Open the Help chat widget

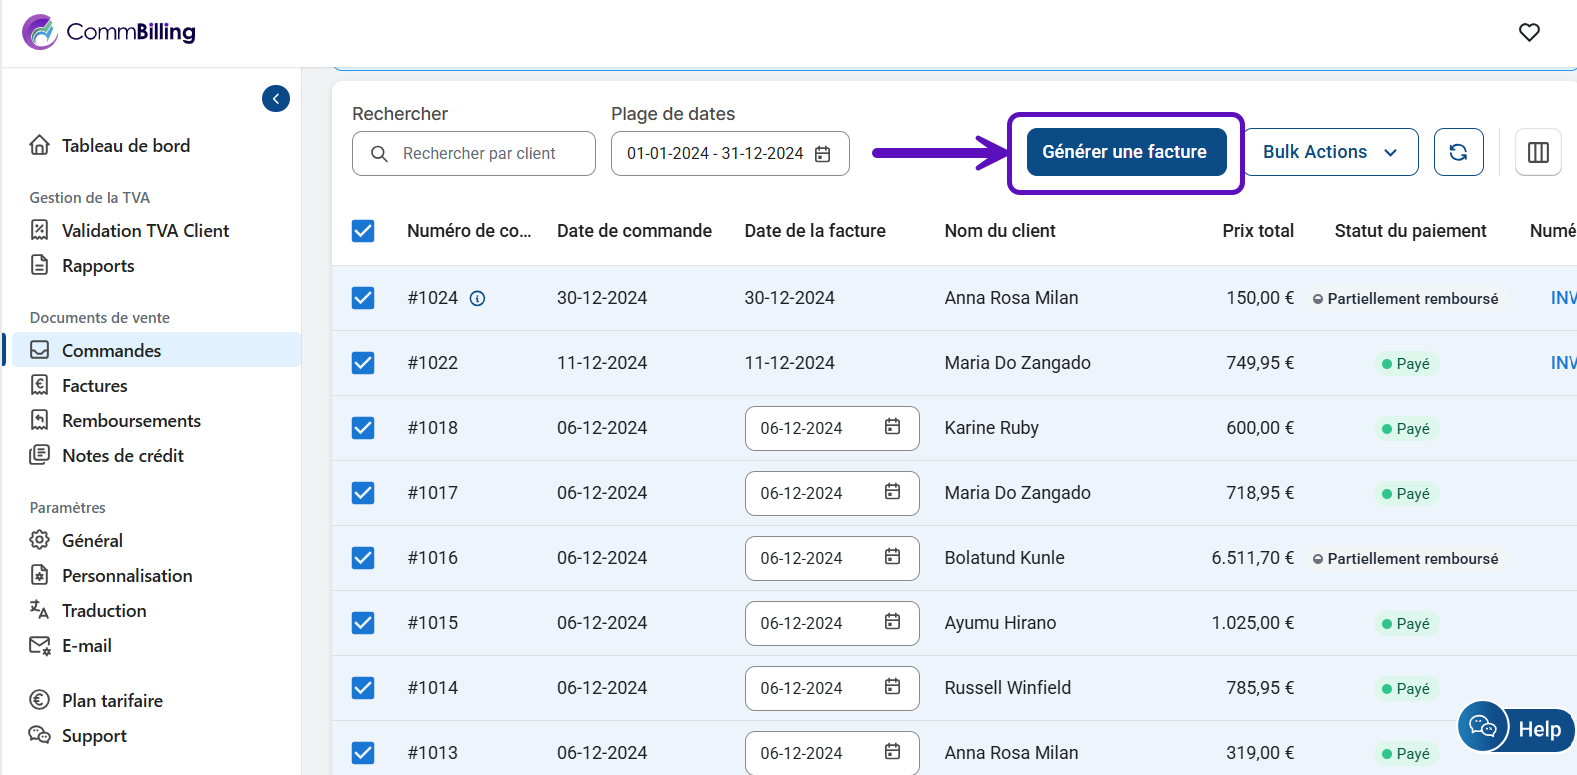click(x=1516, y=728)
